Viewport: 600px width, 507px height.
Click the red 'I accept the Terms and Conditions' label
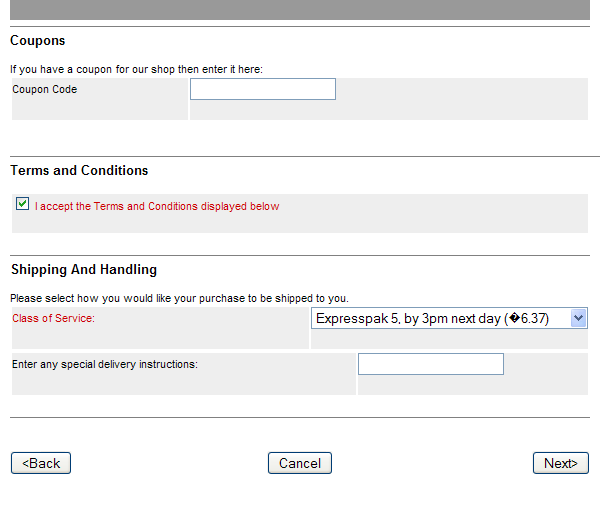(157, 206)
